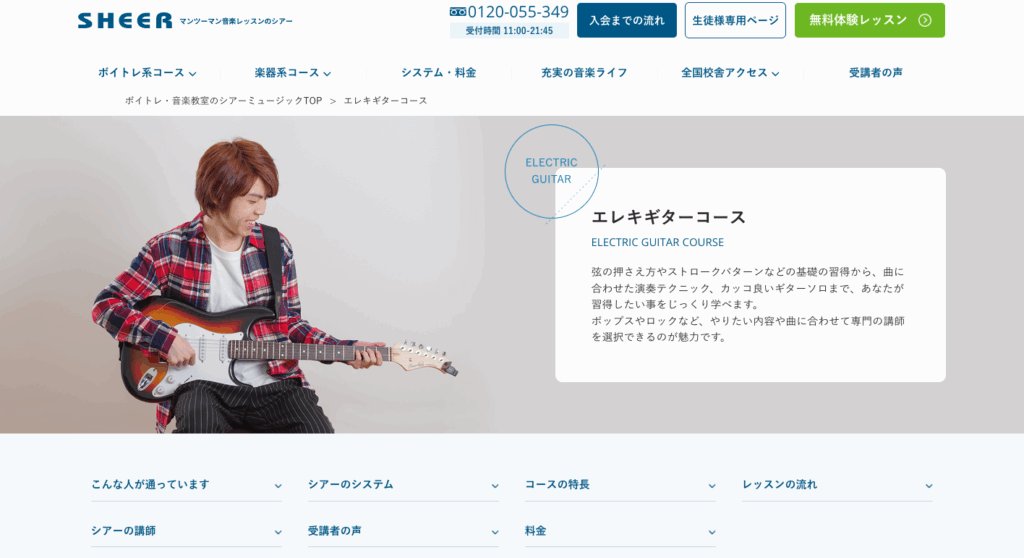Jump to こんな人が通っています section

point(186,485)
